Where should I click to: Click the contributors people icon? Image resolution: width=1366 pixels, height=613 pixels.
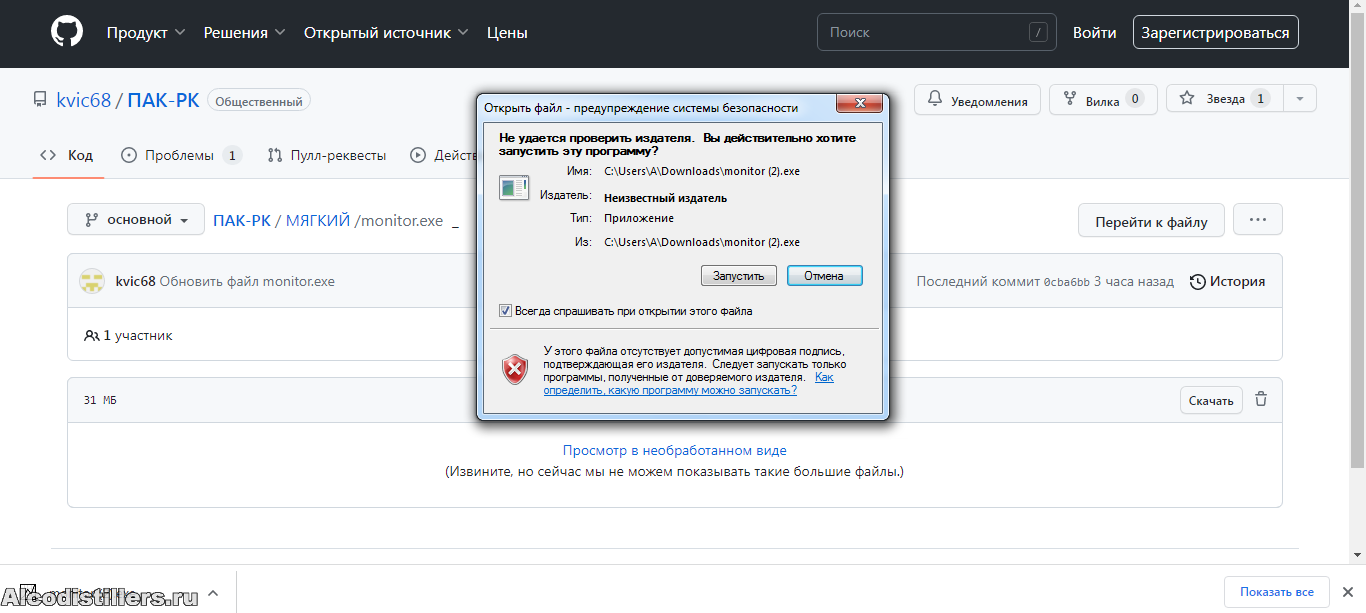click(x=92, y=336)
